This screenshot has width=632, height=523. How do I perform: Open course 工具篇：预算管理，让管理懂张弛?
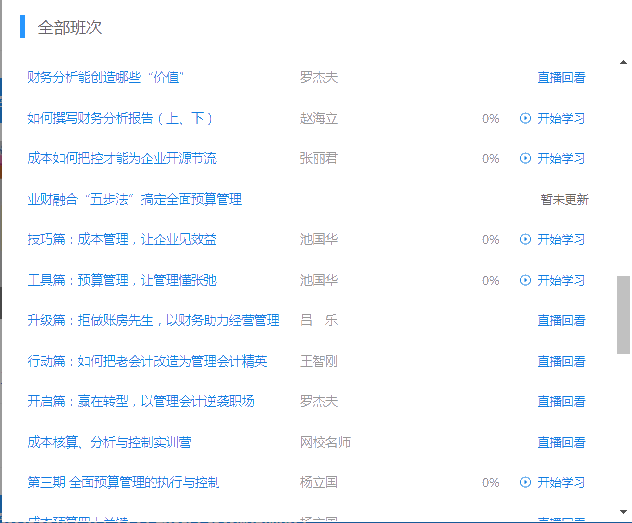[122, 280]
